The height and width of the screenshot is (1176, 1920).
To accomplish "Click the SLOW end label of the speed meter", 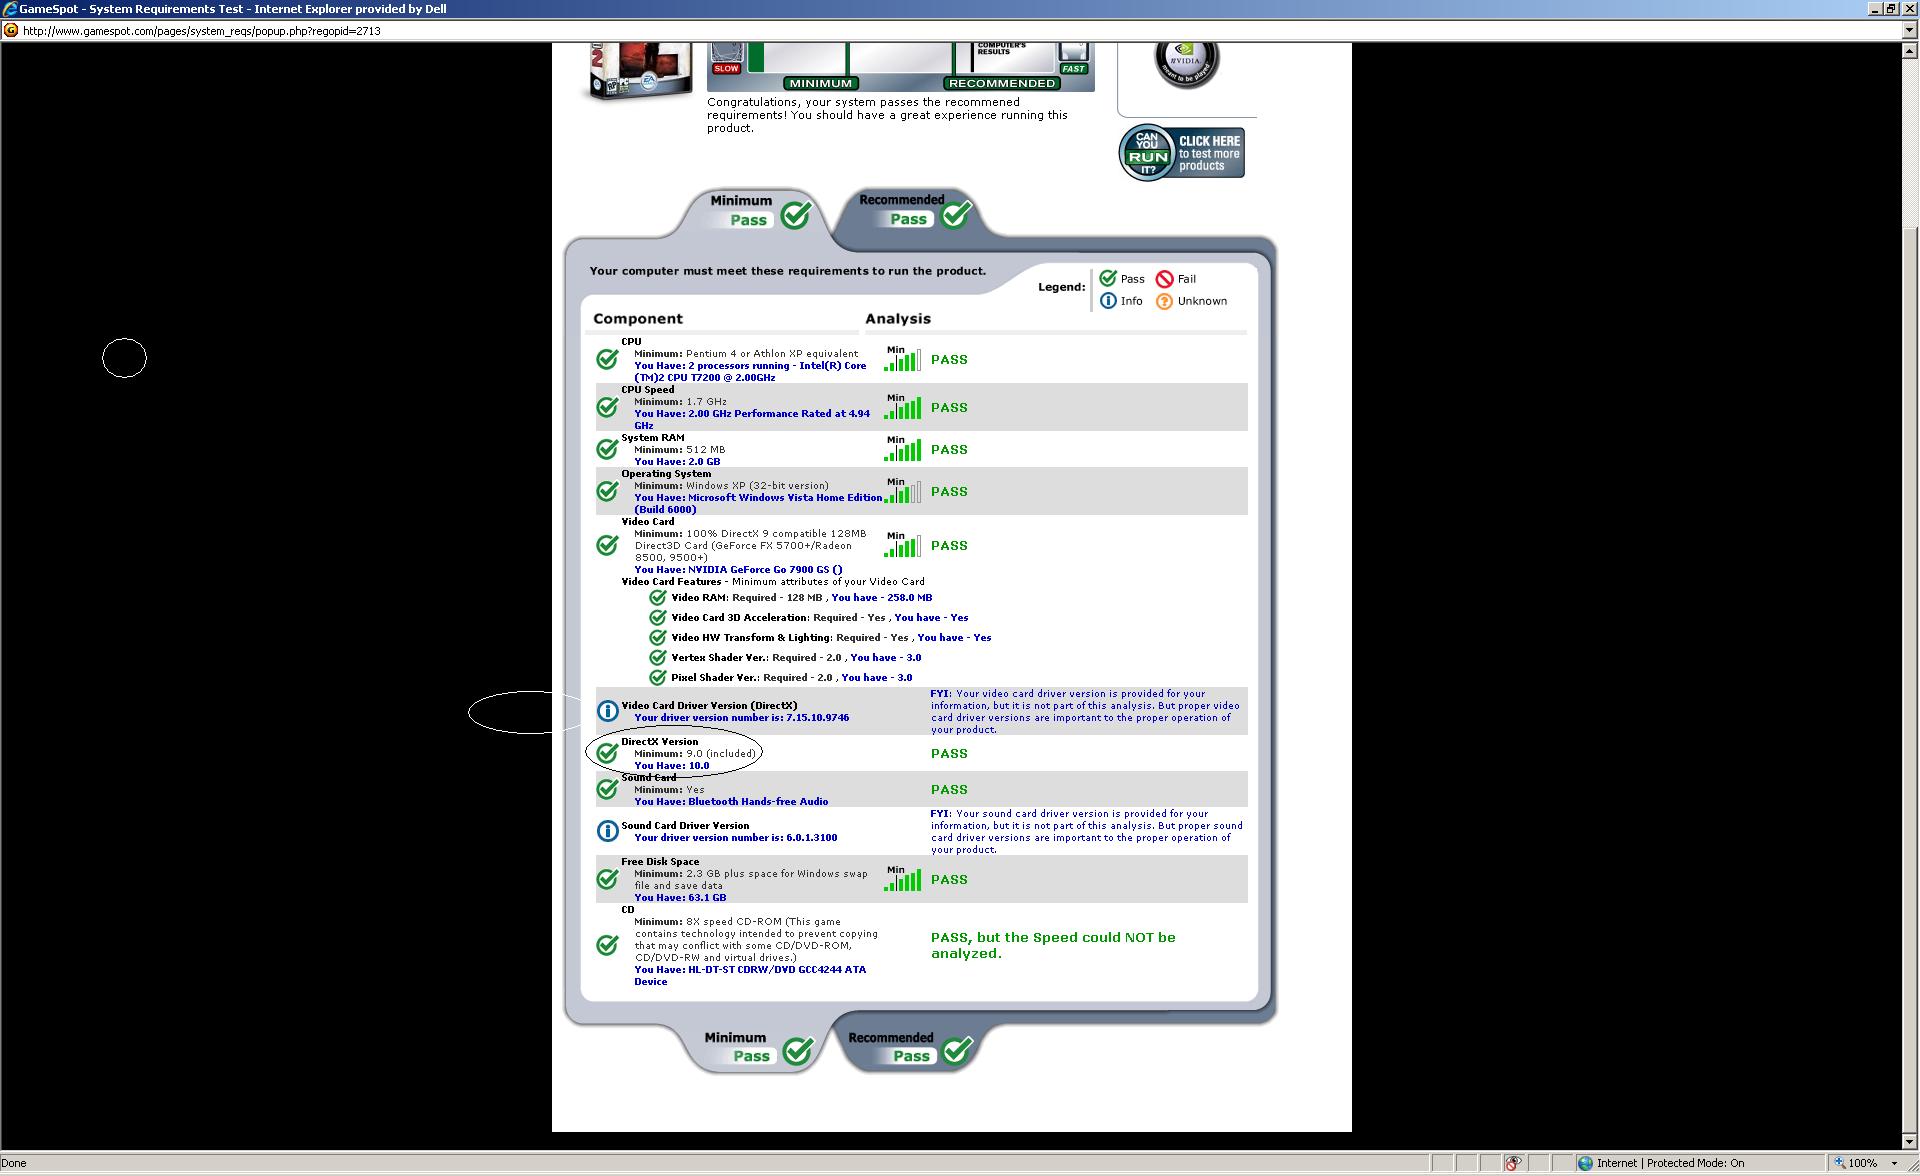I will coord(726,68).
